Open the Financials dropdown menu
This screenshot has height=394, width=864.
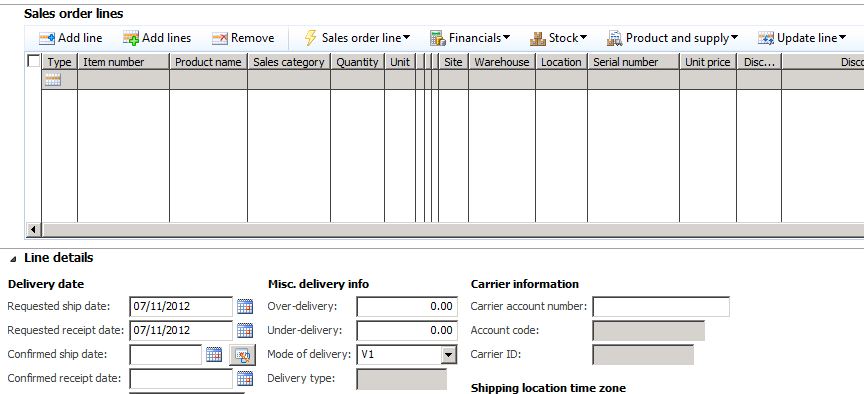470,38
